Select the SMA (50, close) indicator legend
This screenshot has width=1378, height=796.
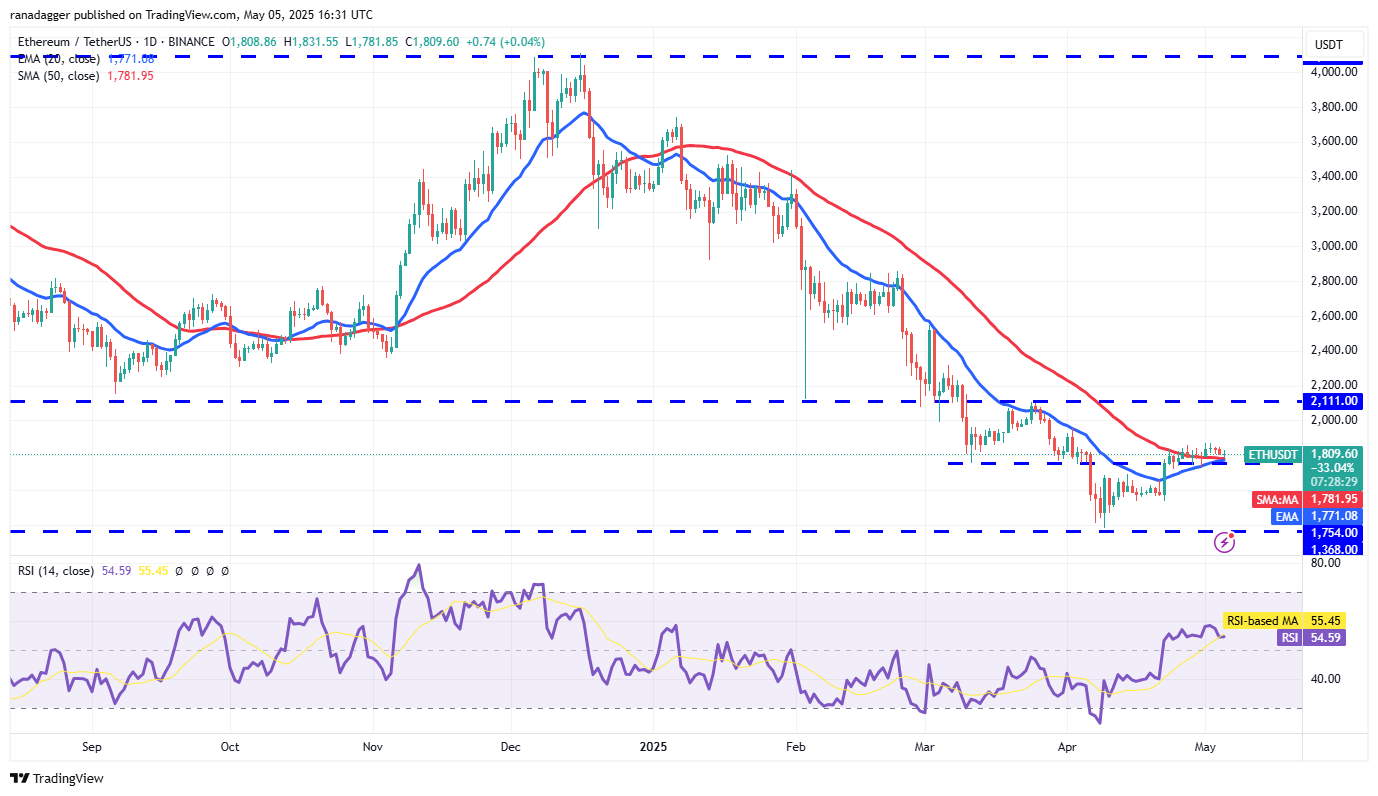(x=60, y=75)
